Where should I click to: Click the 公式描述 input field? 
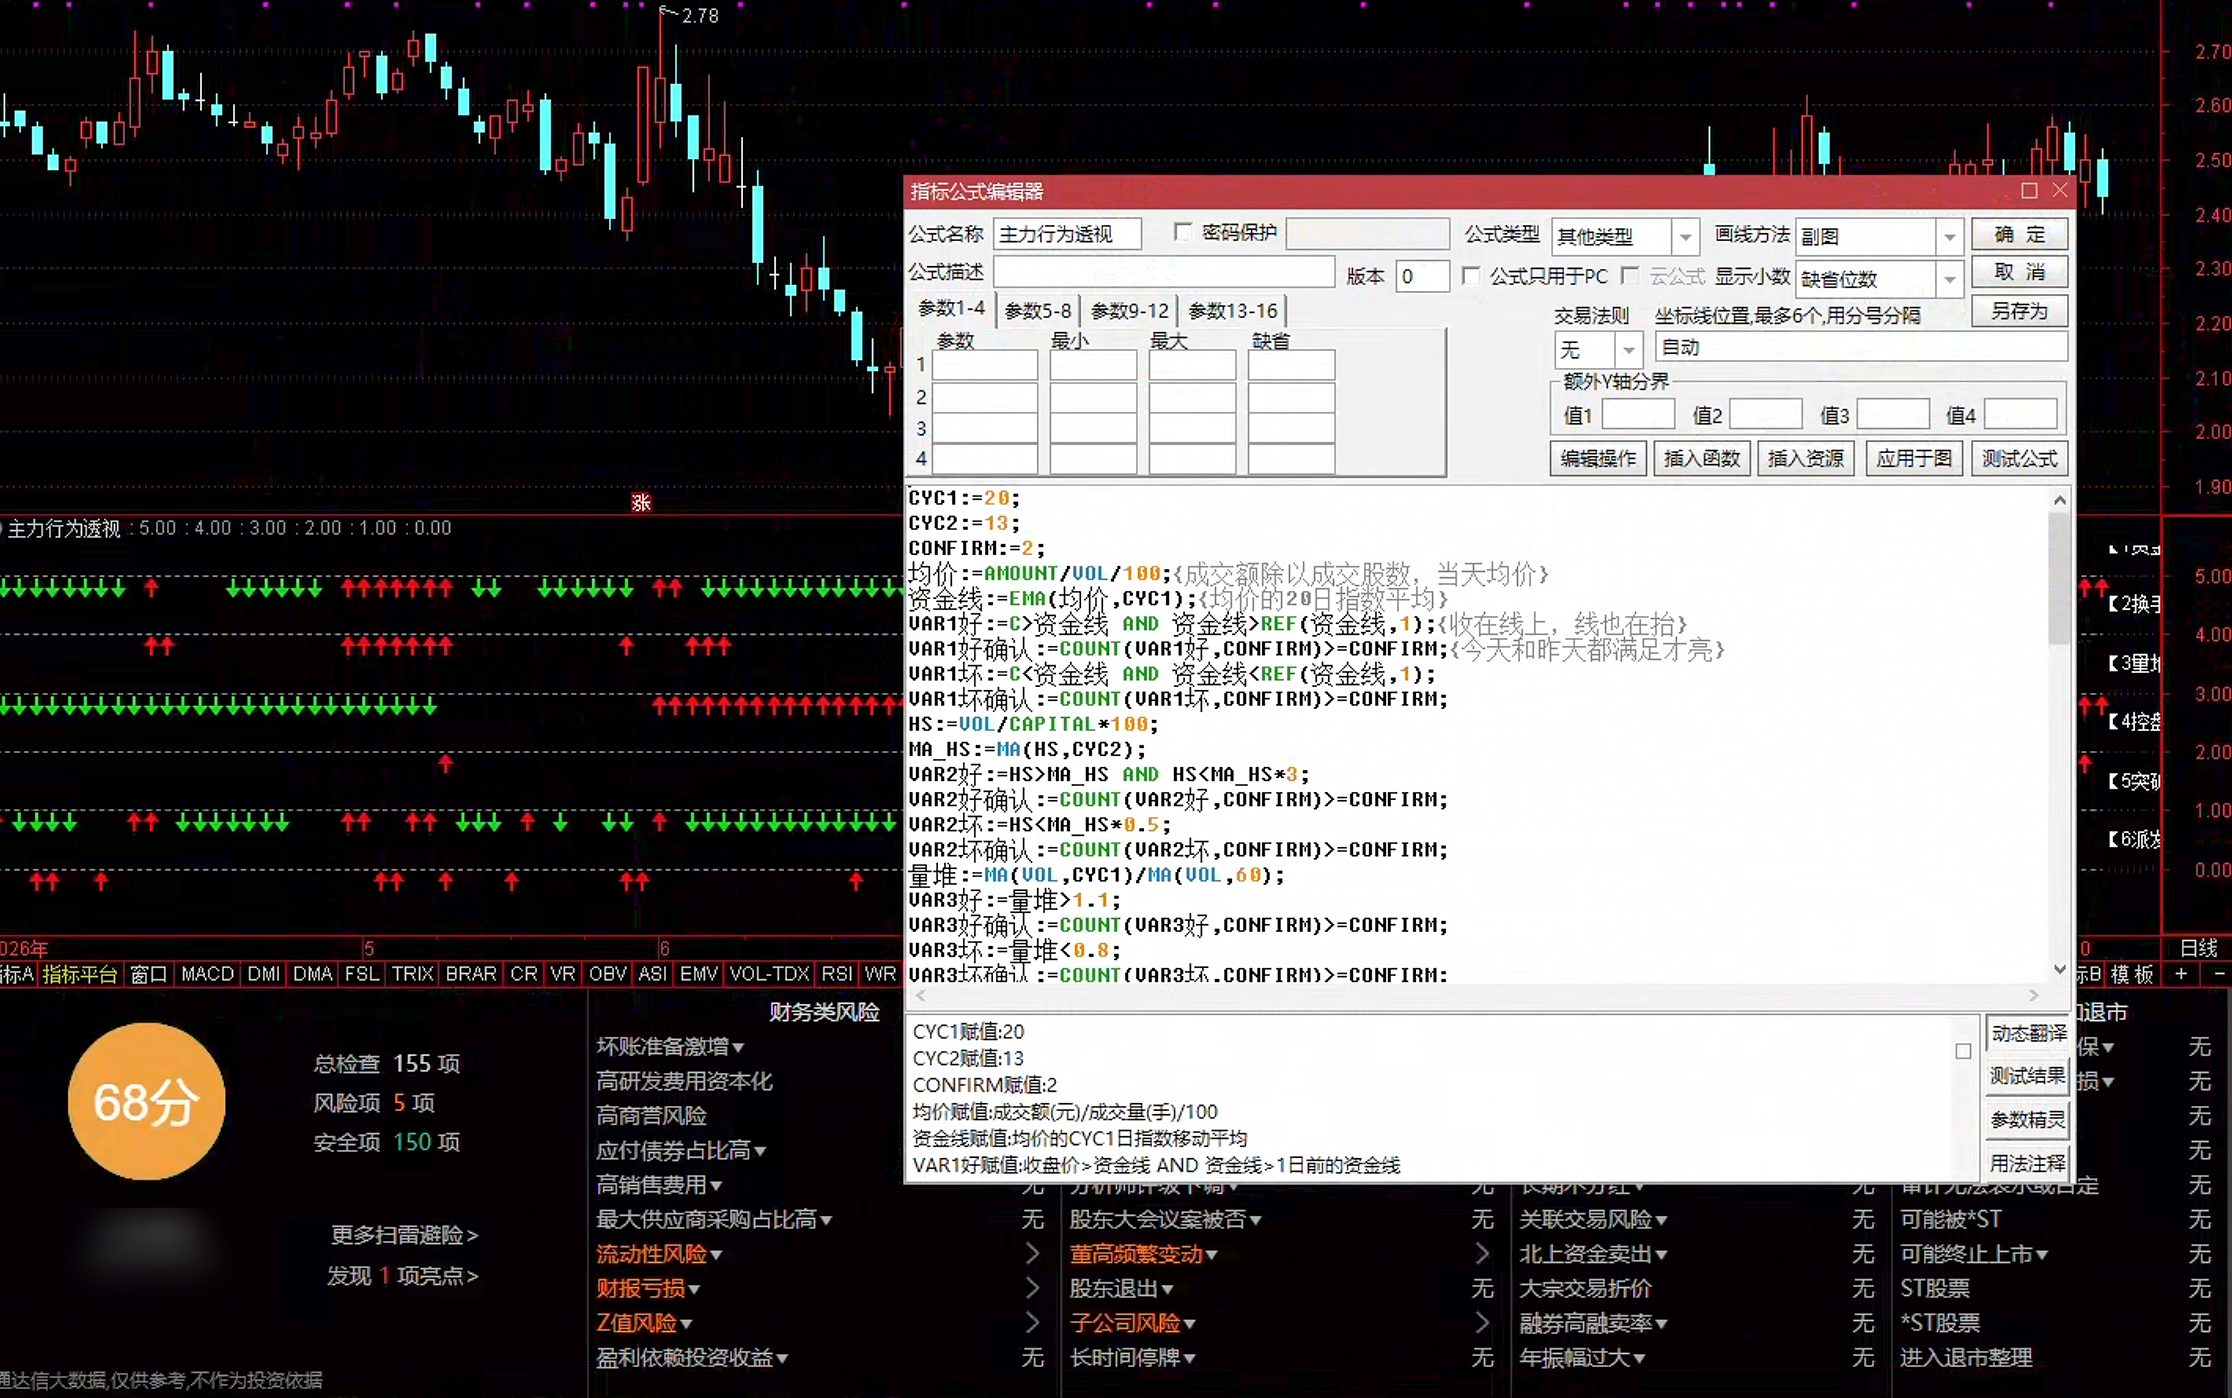tap(1164, 272)
